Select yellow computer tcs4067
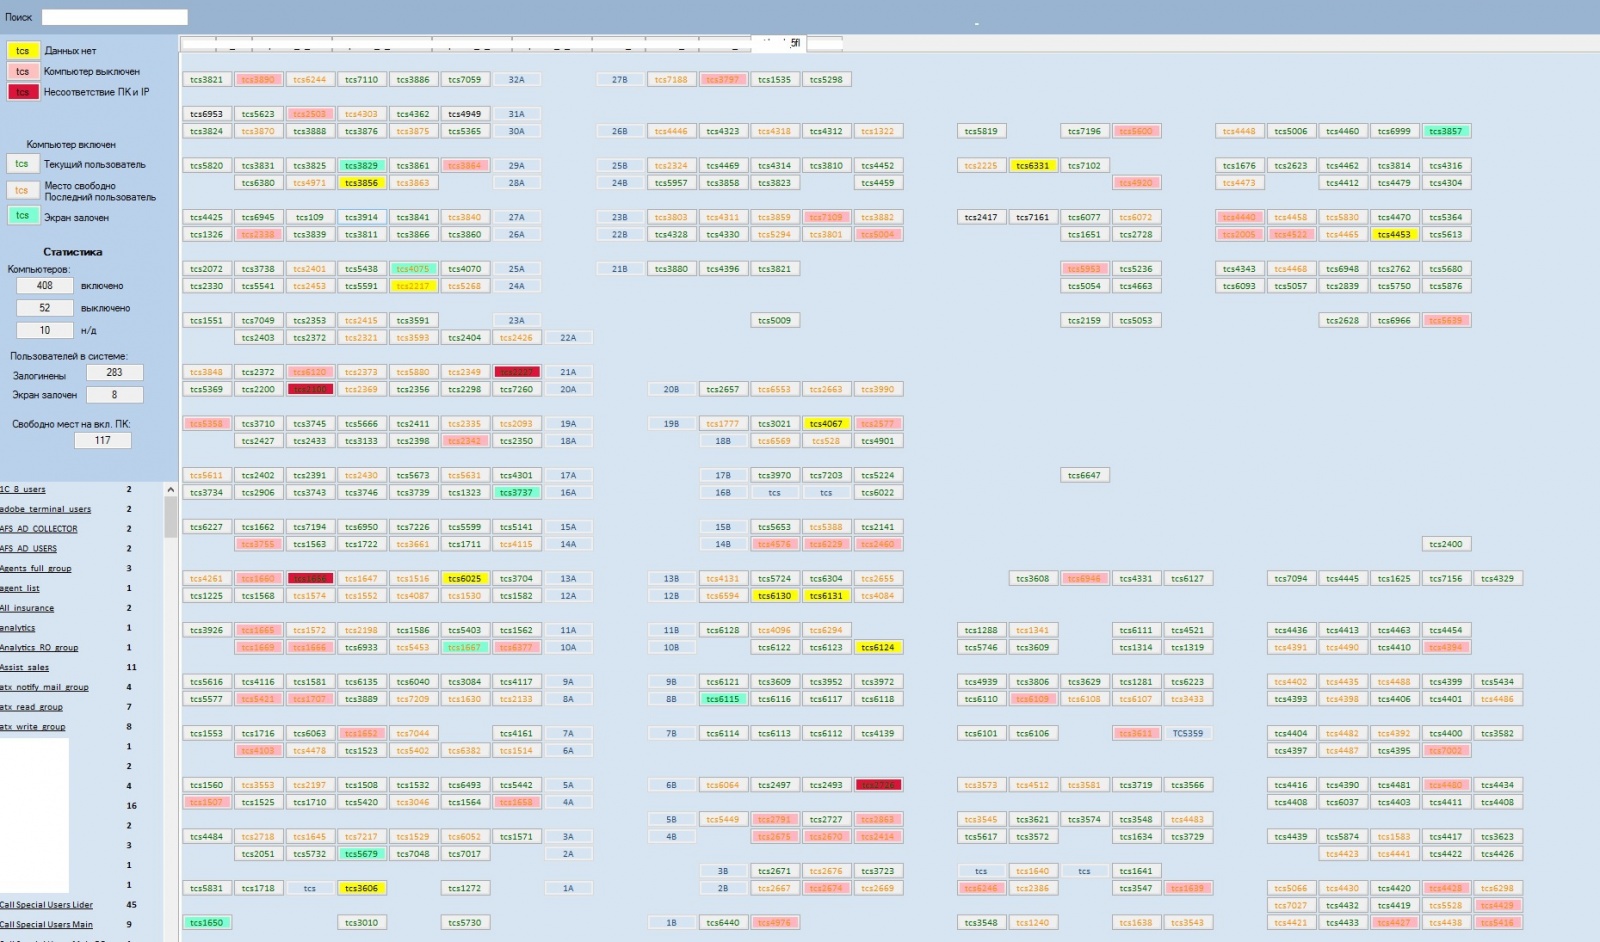Screen dimensions: 1600x942 point(826,424)
